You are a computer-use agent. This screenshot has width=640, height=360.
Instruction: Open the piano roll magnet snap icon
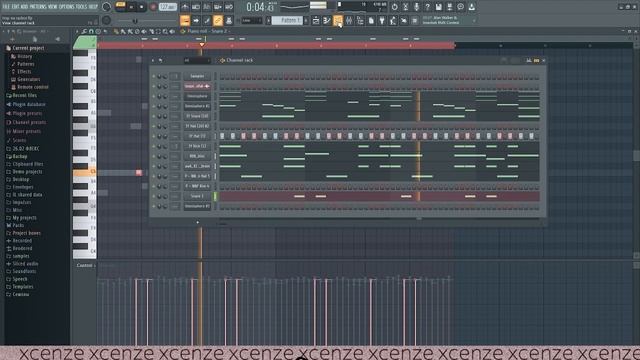[x=91, y=31]
